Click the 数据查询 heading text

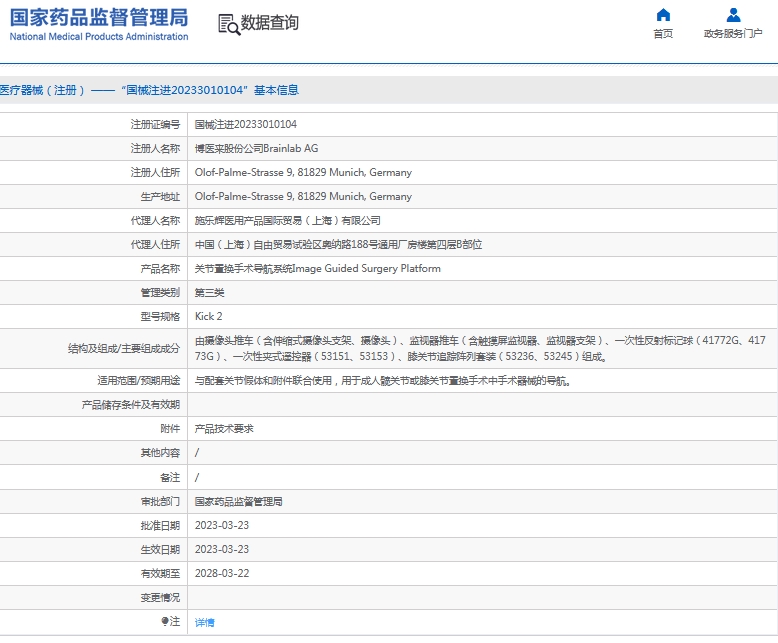(269, 23)
